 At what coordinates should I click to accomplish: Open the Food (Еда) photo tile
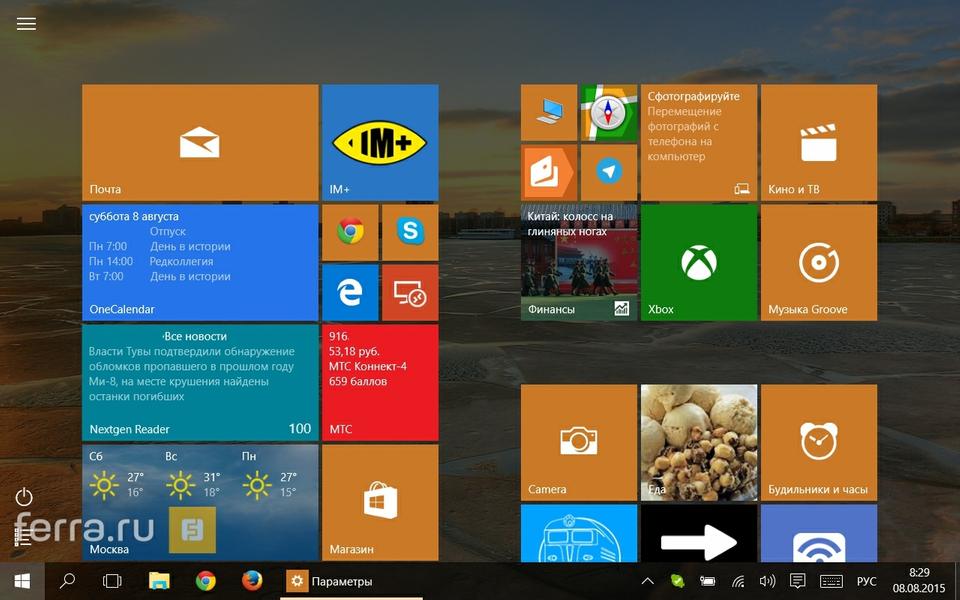(699, 442)
